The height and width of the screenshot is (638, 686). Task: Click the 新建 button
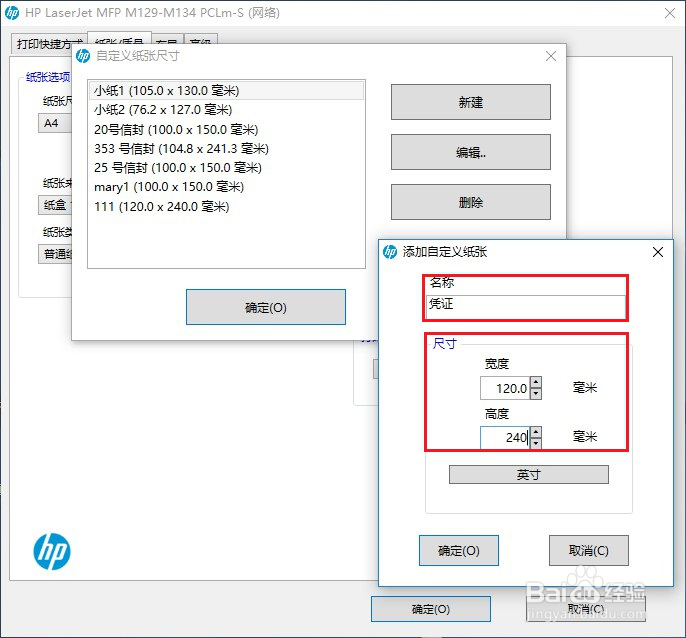pos(471,102)
